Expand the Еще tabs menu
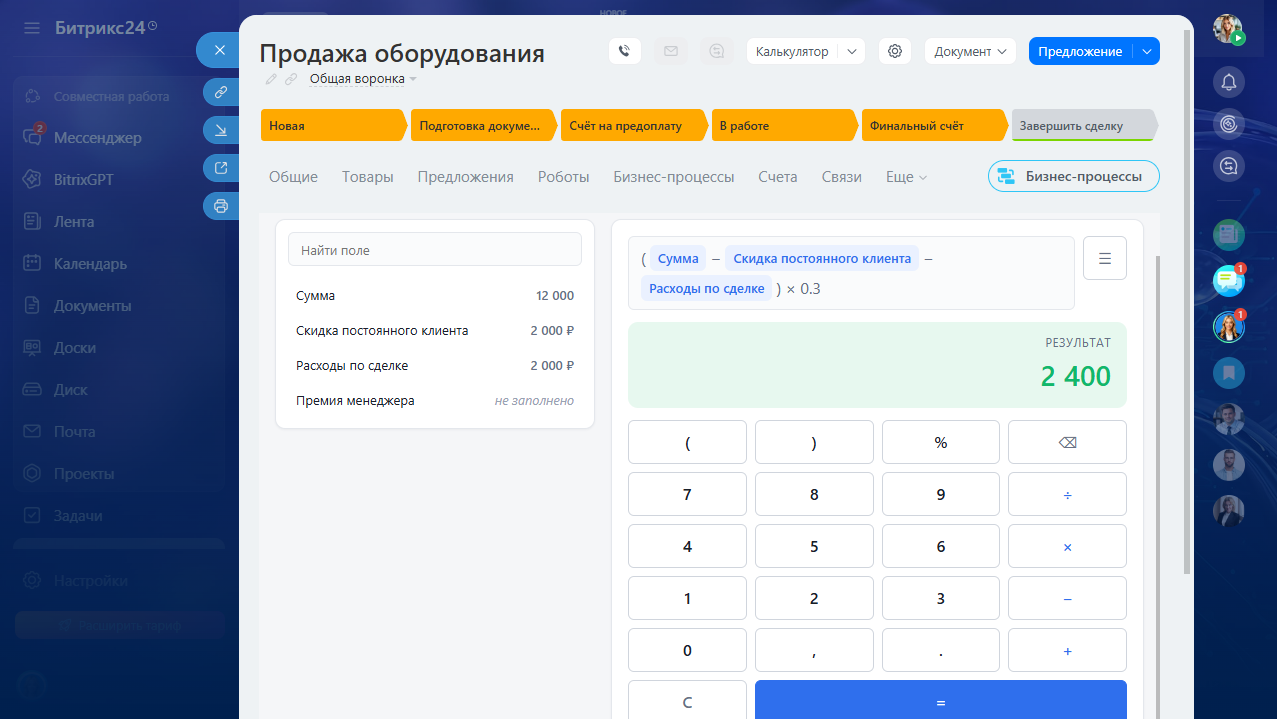Viewport: 1277px width, 719px height. tap(906, 176)
